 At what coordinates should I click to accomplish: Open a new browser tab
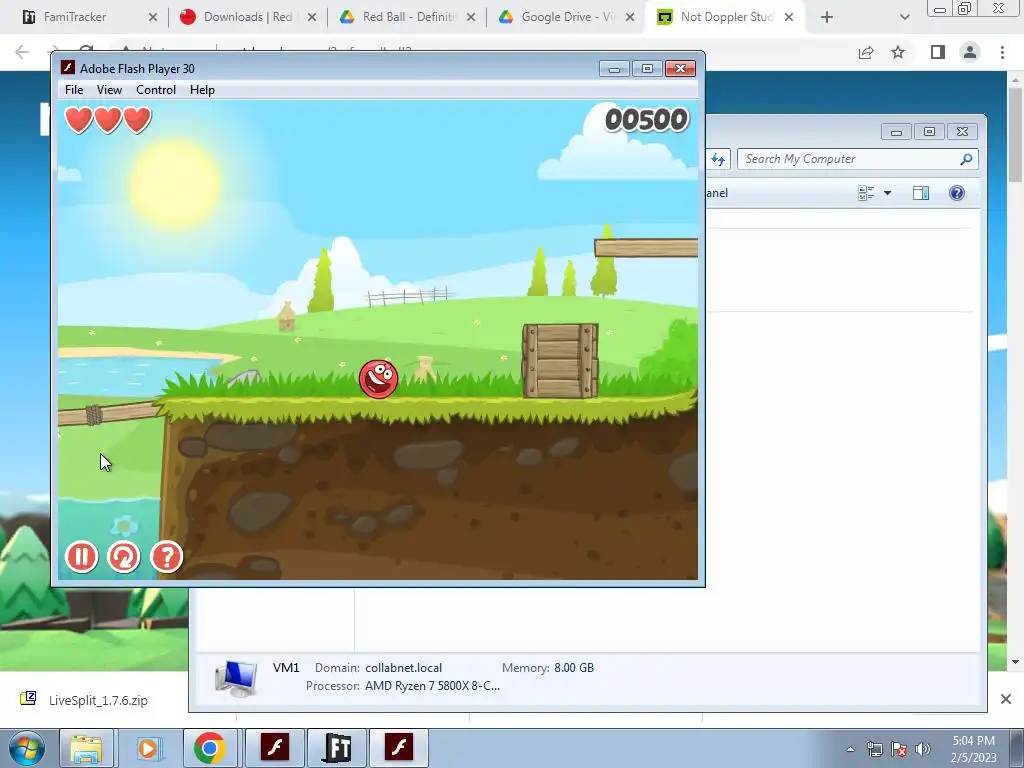(827, 17)
